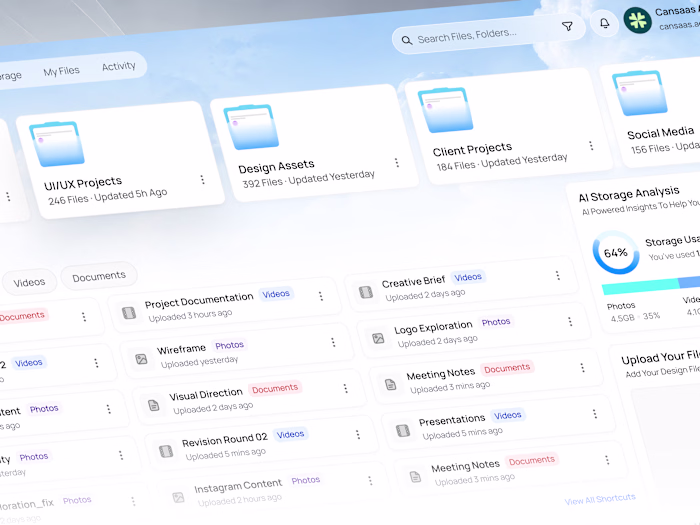Open Logo Exploration row options menu
Screen dimensions: 700x525
[570, 321]
